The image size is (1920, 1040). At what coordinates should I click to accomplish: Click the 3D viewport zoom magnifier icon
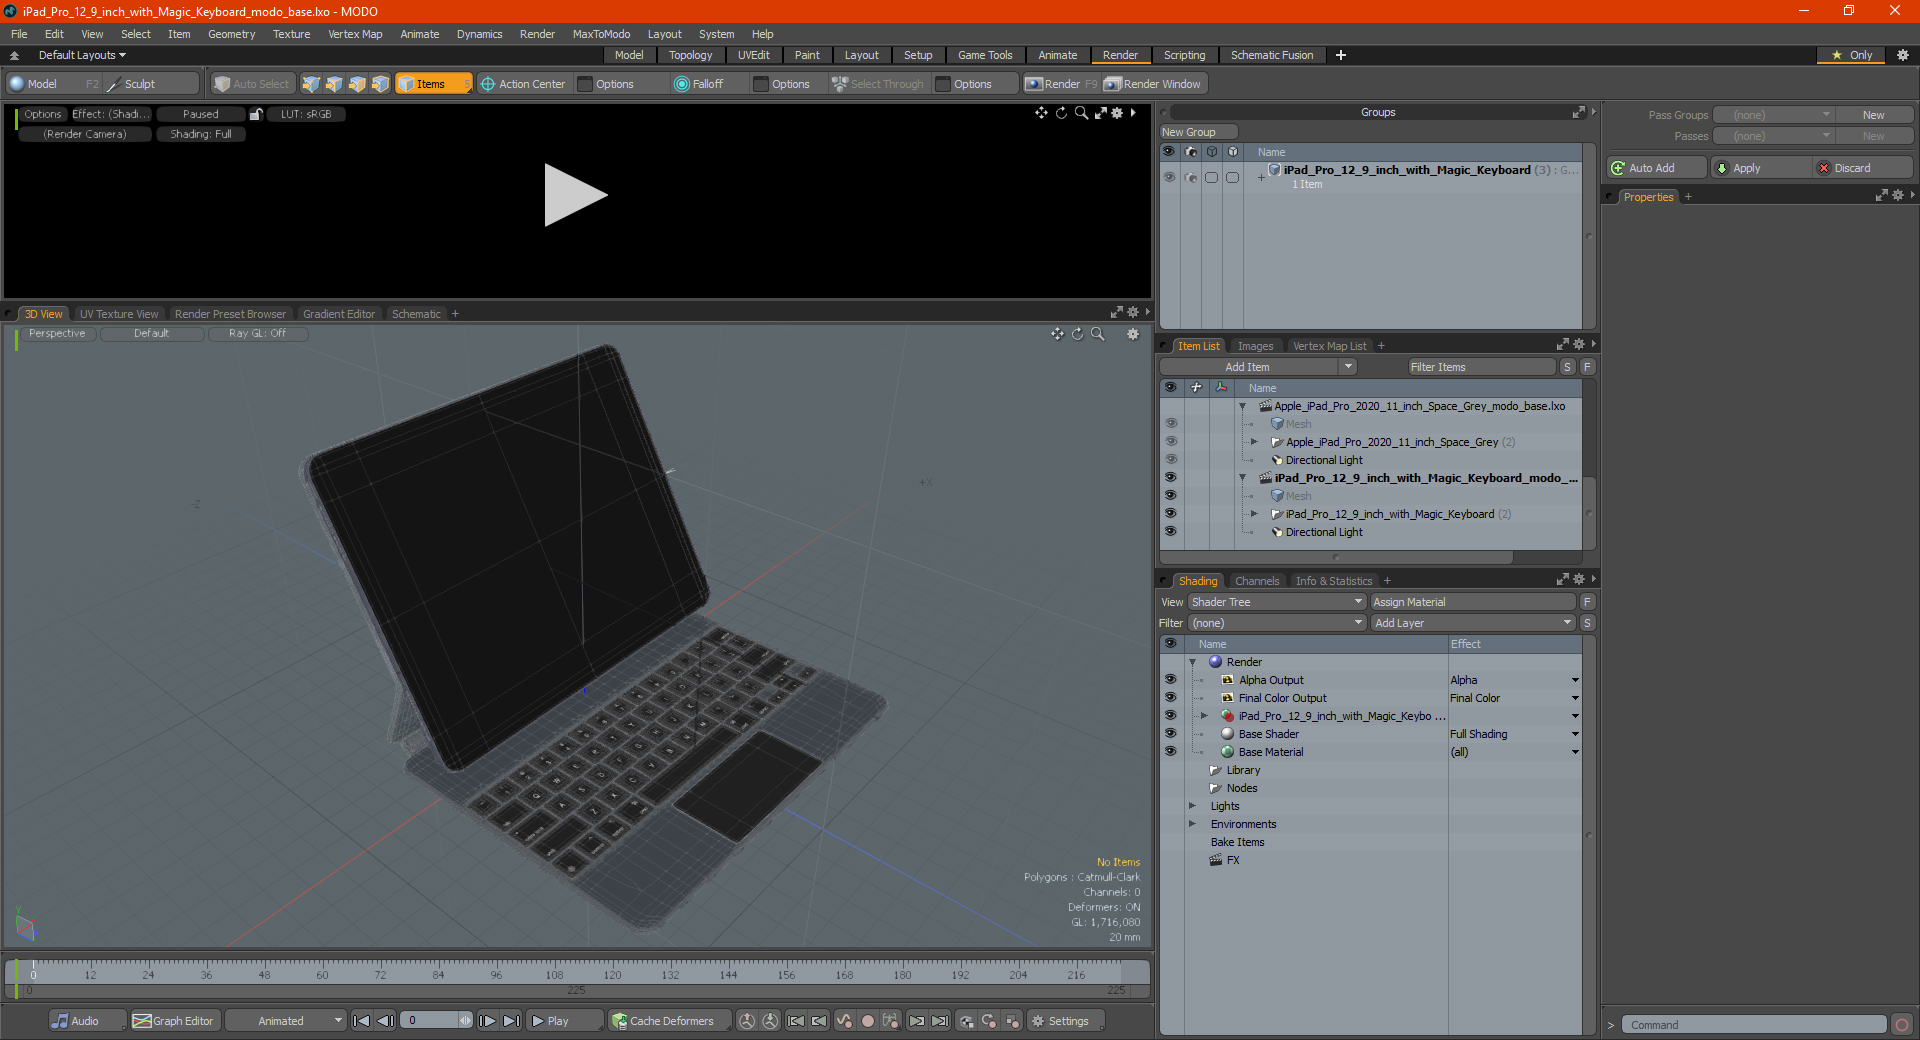pyautogui.click(x=1098, y=334)
